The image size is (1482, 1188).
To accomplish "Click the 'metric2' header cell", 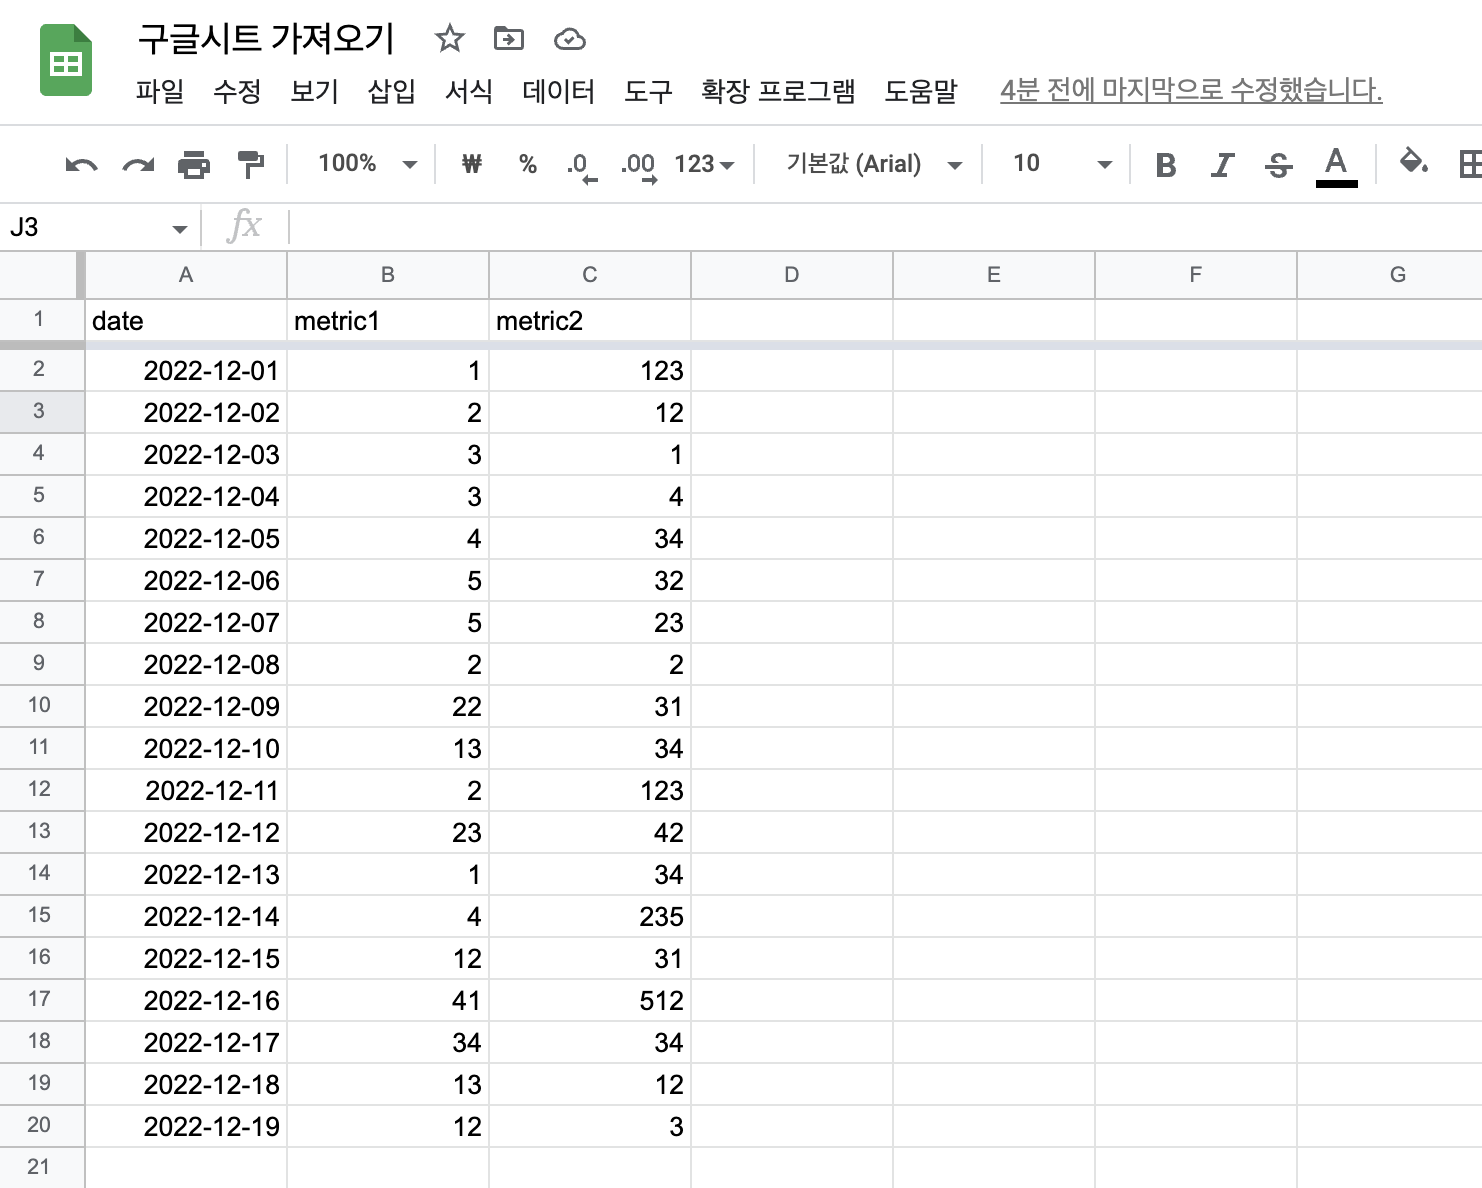I will (590, 321).
